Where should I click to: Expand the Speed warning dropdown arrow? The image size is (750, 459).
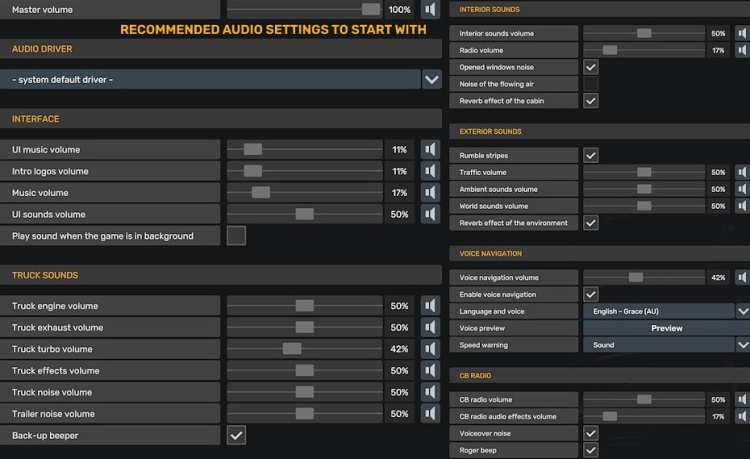(x=742, y=344)
